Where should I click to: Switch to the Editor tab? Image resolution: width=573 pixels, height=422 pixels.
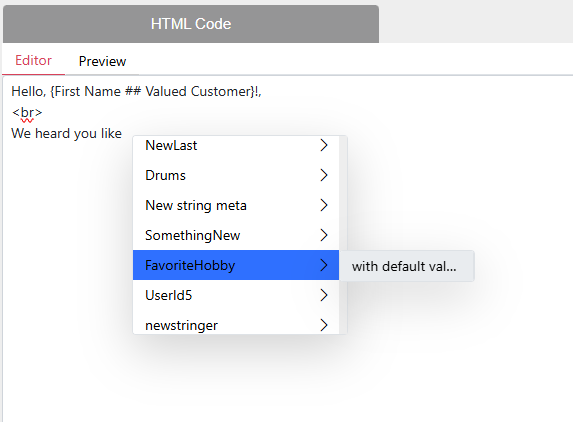33,61
